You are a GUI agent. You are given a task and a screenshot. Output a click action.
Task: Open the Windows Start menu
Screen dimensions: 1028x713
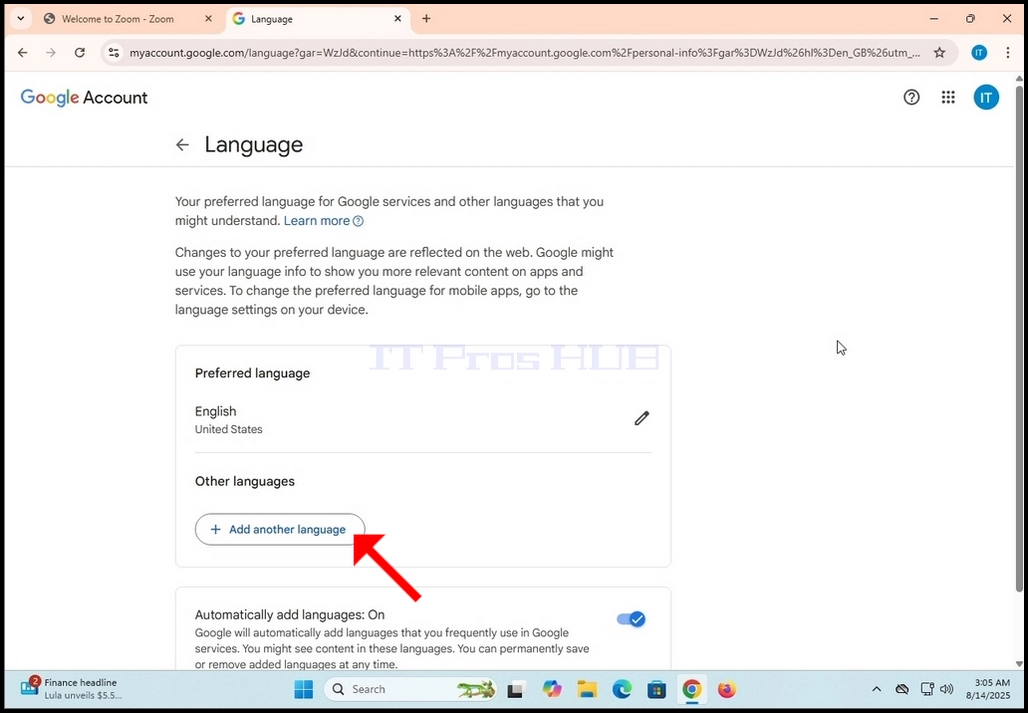(304, 689)
